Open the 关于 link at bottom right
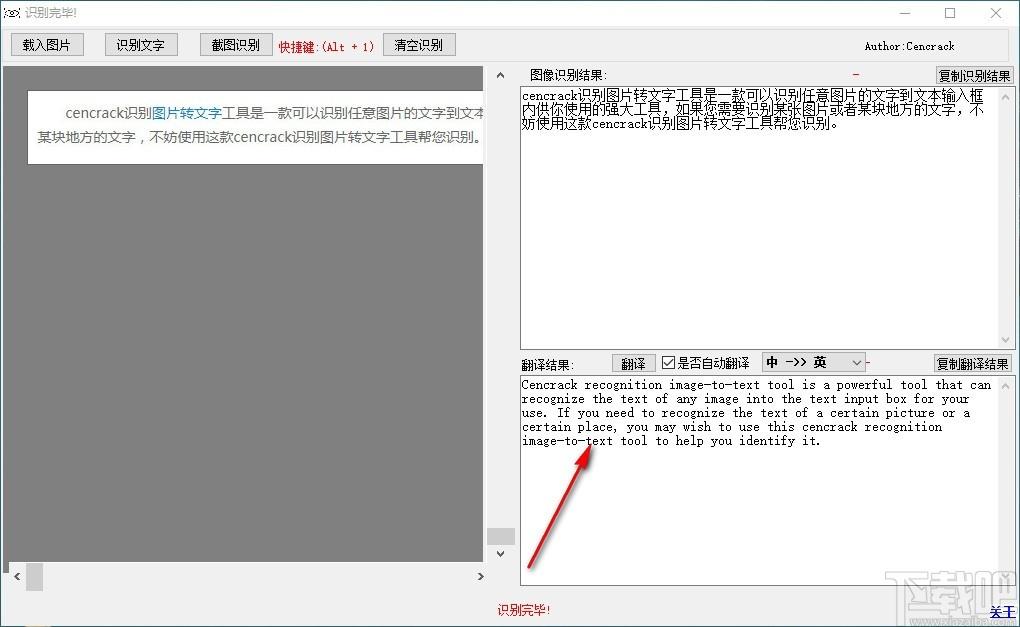The height and width of the screenshot is (627, 1020). coord(1001,612)
